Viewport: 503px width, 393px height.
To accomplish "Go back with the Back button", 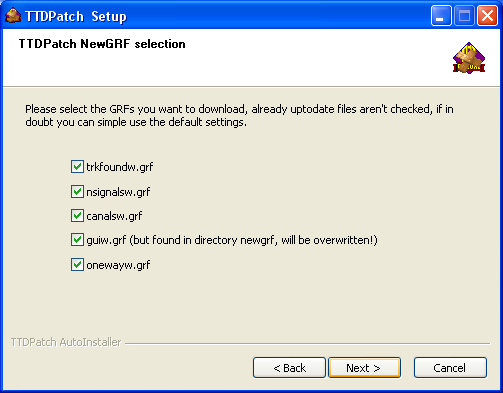I will (289, 368).
